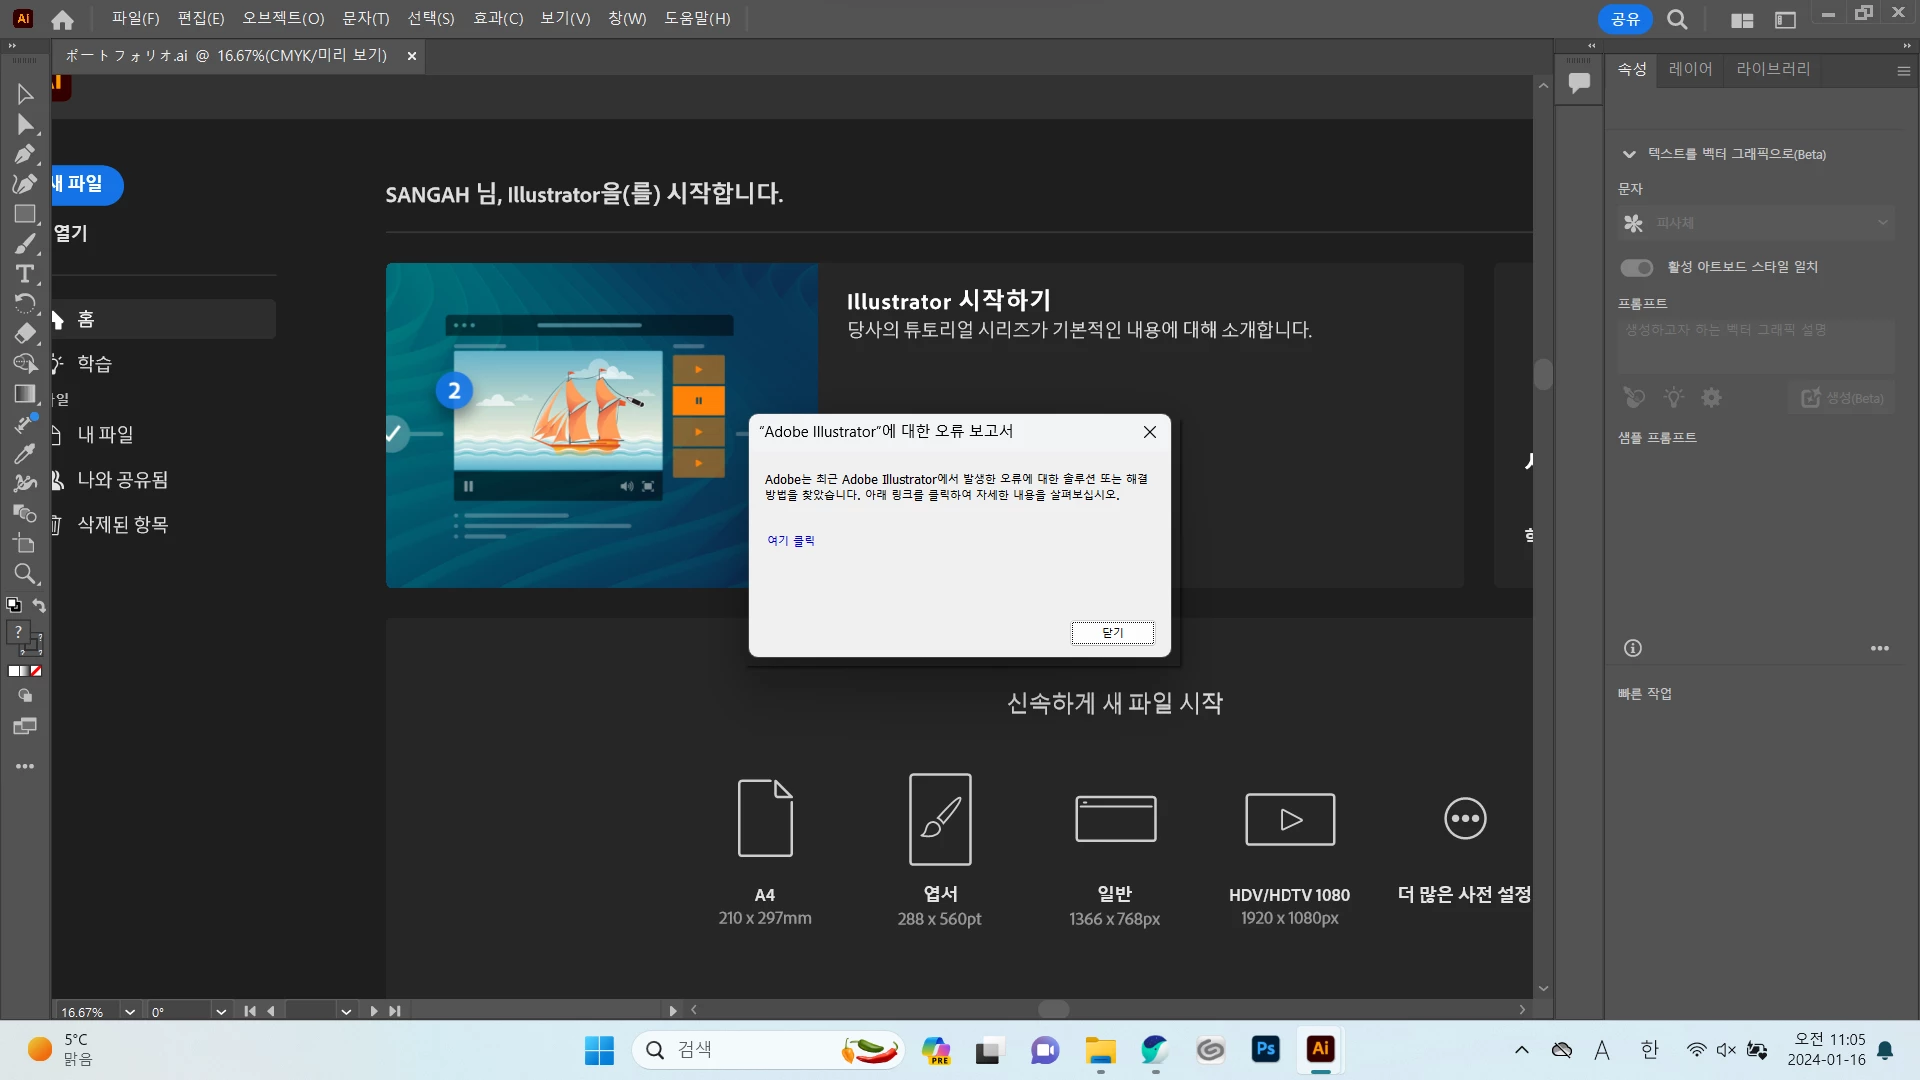Screen dimensions: 1920x1080
Task: Open the 효과(C) menu
Action: click(497, 19)
